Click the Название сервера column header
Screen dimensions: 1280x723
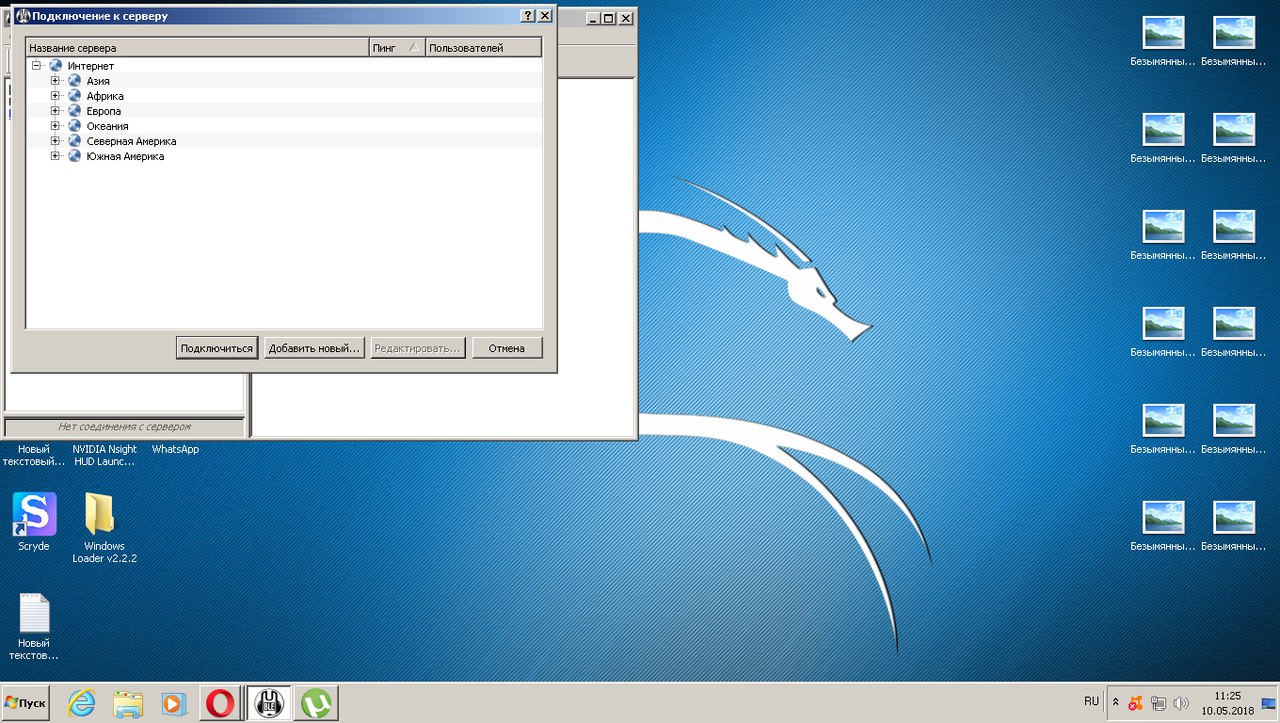point(197,48)
